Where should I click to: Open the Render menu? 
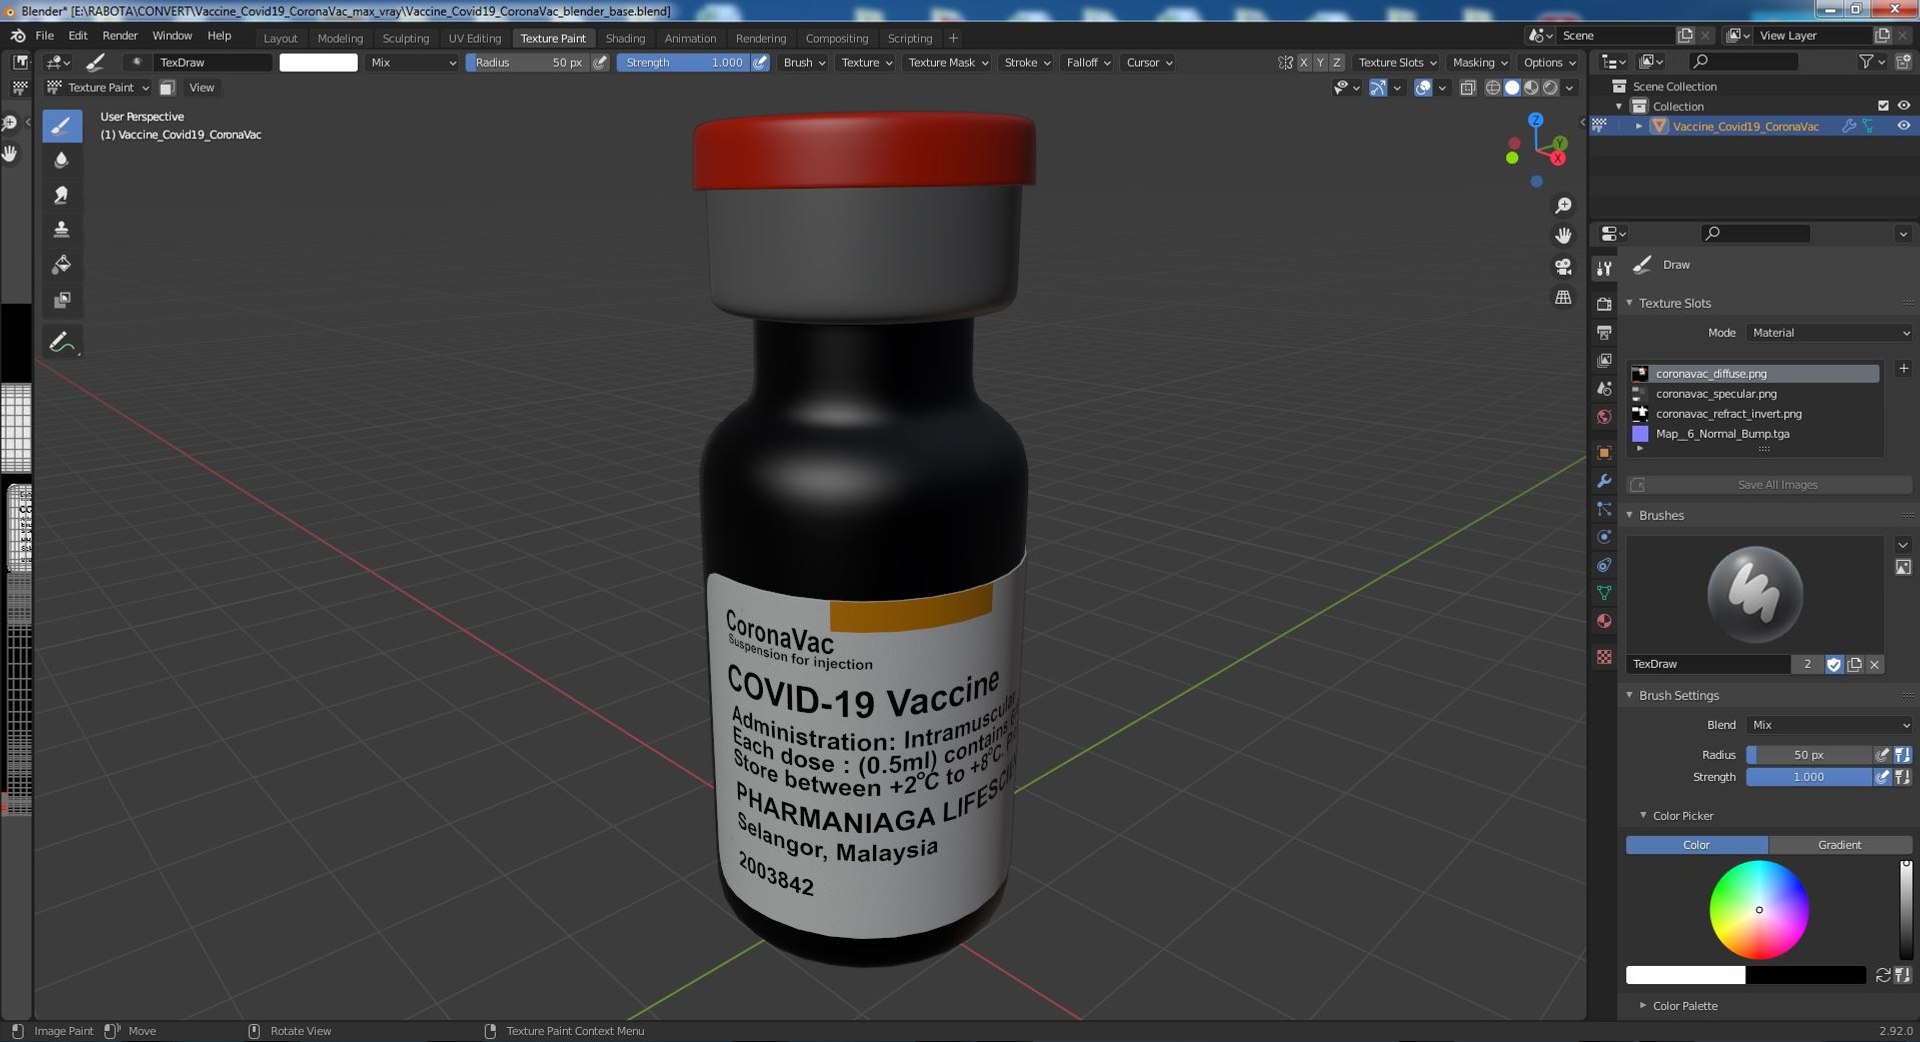tap(120, 36)
